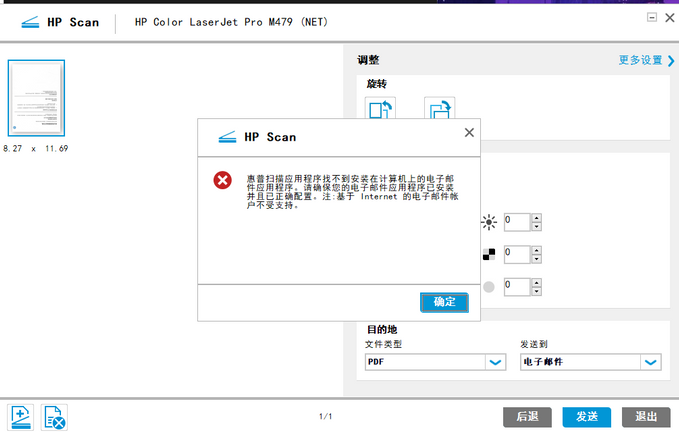Decrease the brightness value with down arrow
Screen dimensions: 679x432
[x=537, y=226]
